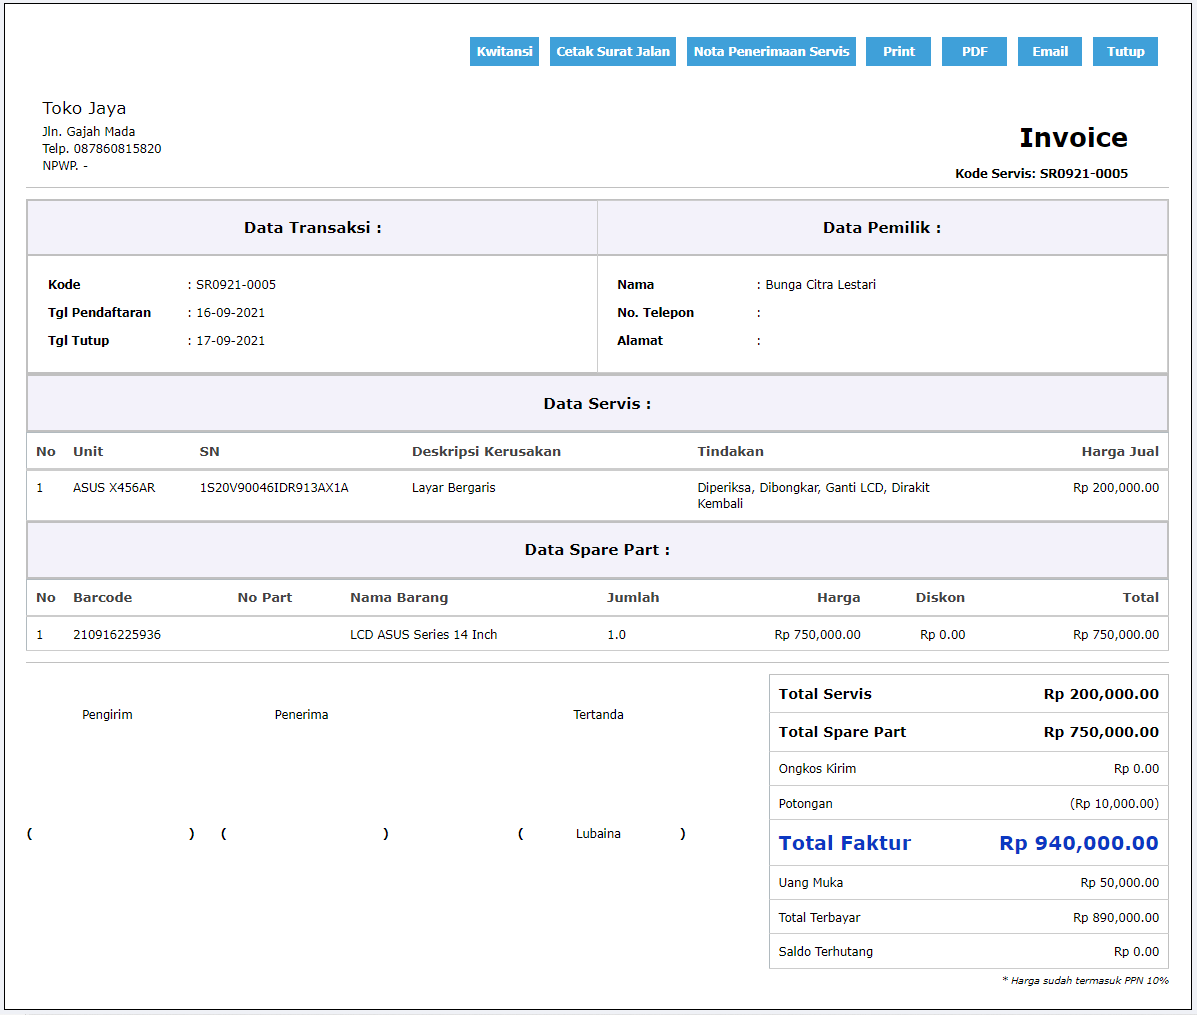This screenshot has height=1015, width=1197.
Task: Click Potongan amount (Rp 10,000.00)
Action: [x=1115, y=804]
